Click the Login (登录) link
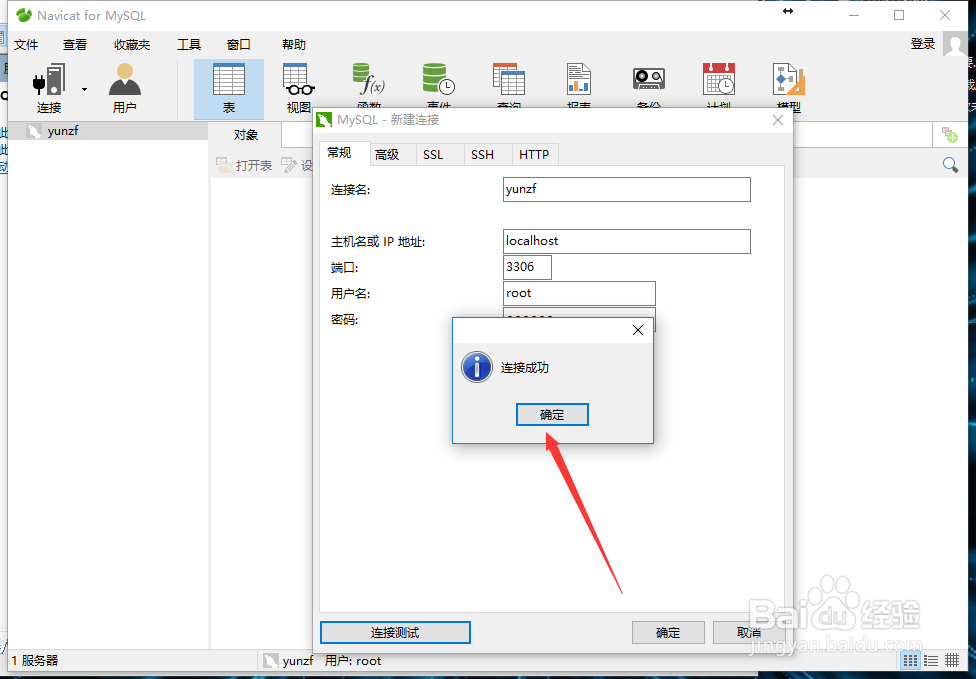The width and height of the screenshot is (976, 679). pyautogui.click(x=922, y=44)
